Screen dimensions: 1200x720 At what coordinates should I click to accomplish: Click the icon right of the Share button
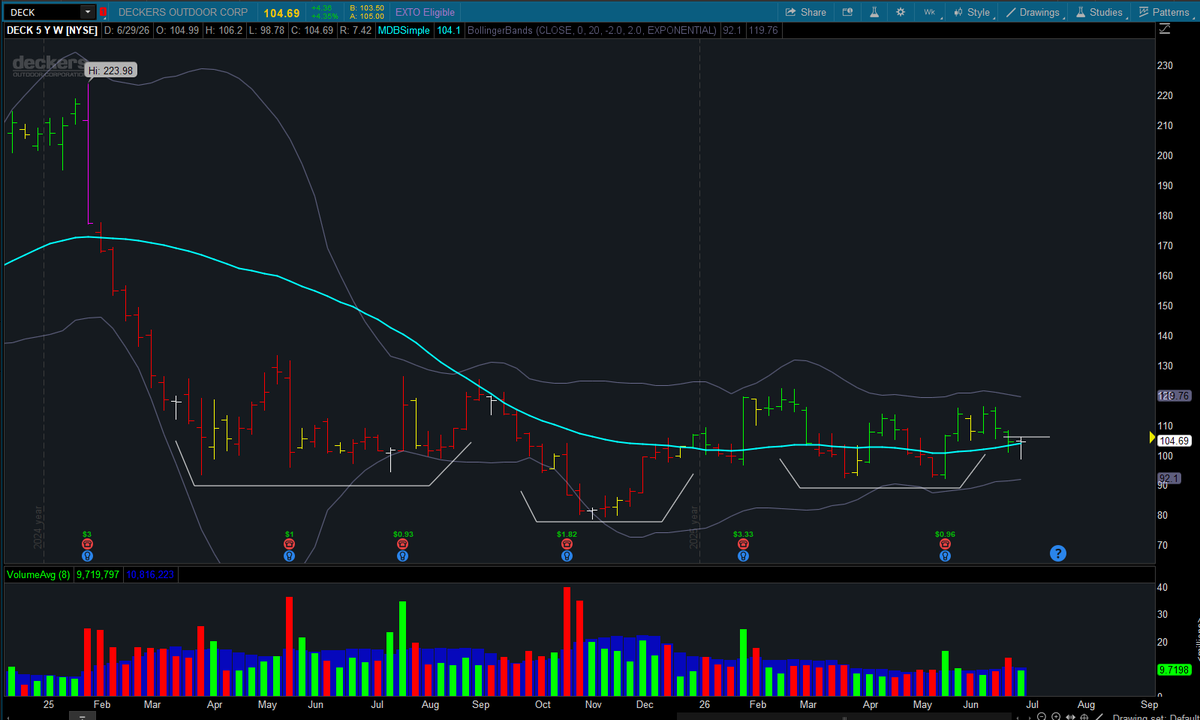click(x=847, y=12)
